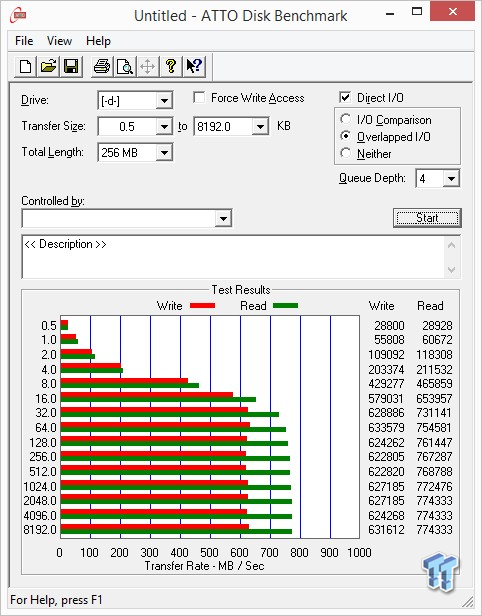Uncheck the Direct I/O checkbox
This screenshot has width=482, height=616.
tap(345, 97)
